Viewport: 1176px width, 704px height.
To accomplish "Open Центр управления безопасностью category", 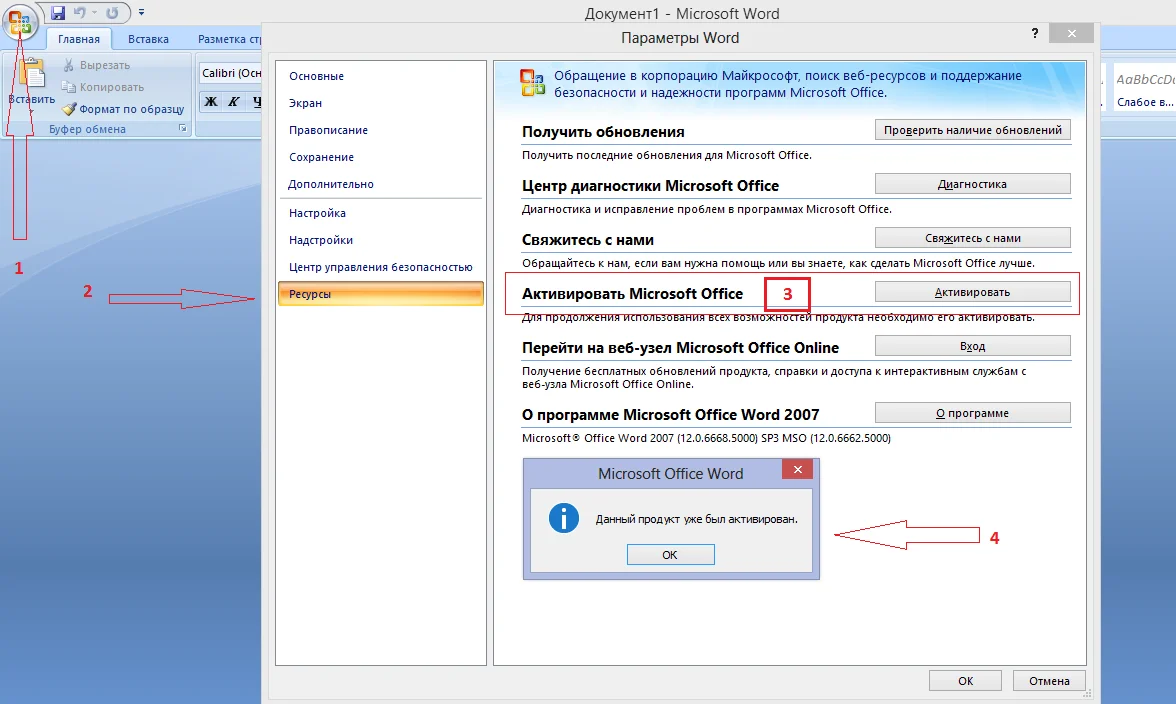I will pos(380,268).
